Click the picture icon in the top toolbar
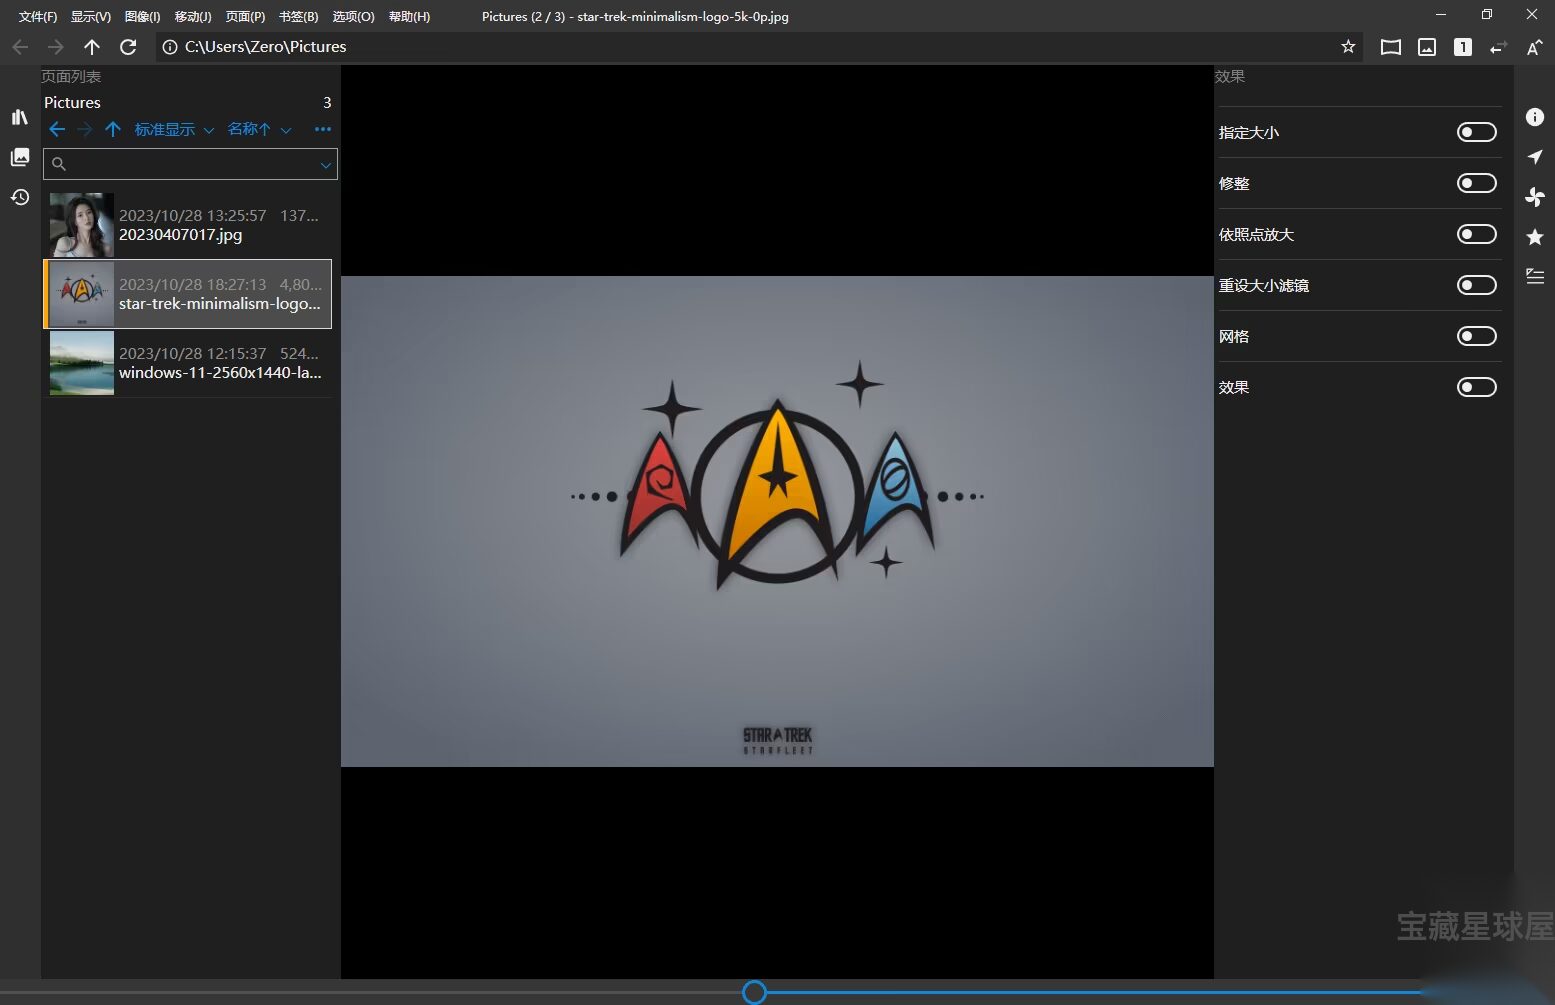This screenshot has height=1005, width=1555. tap(1427, 47)
